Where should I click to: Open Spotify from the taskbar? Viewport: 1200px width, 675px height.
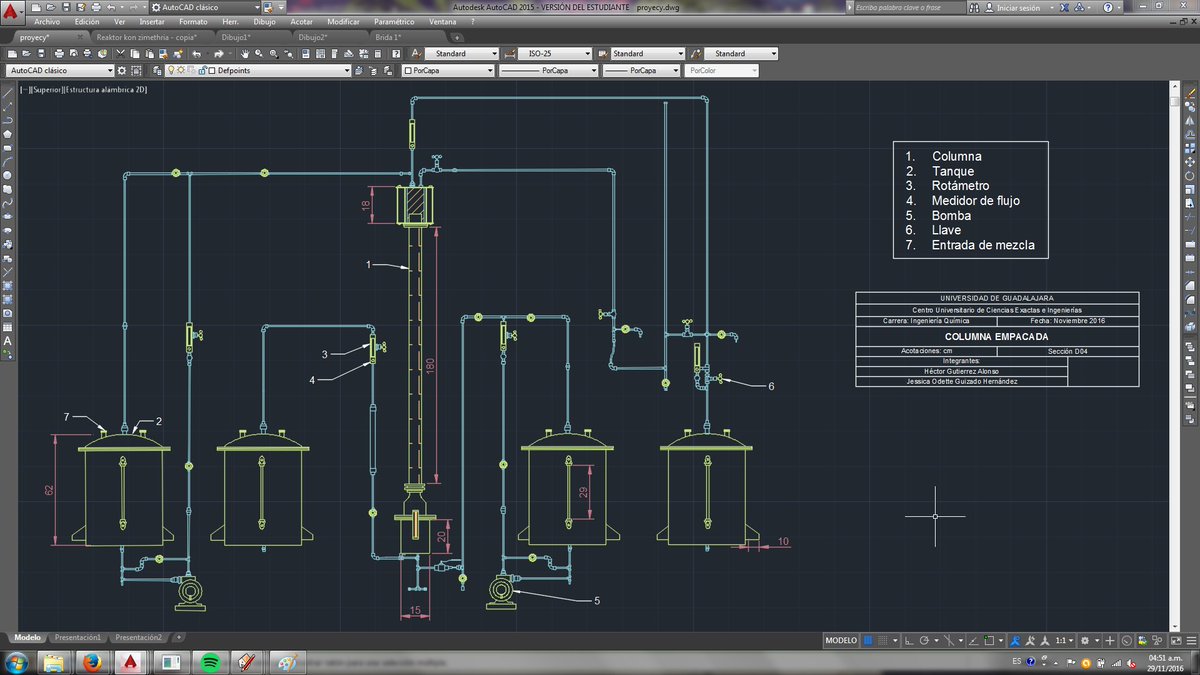pos(211,662)
